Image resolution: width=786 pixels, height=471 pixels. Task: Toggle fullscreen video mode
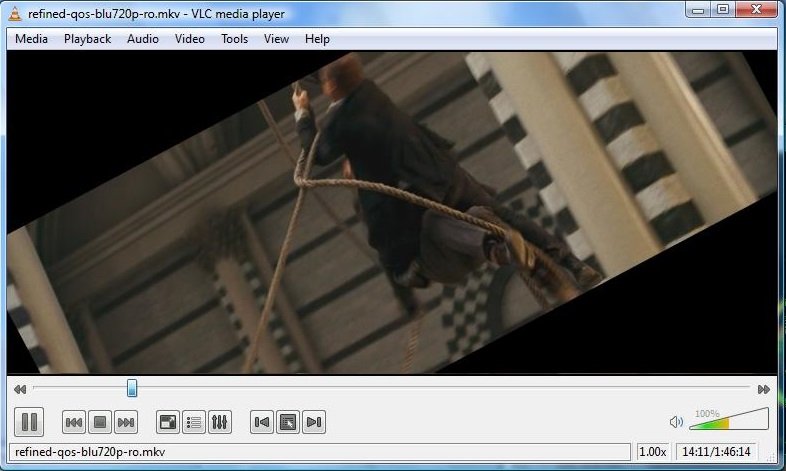click(167, 422)
